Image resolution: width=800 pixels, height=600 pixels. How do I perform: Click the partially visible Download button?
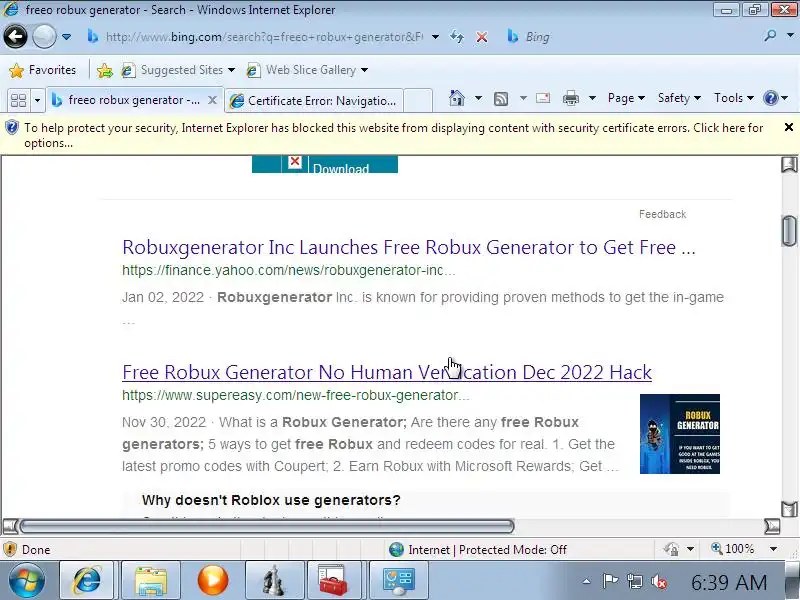tap(324, 164)
